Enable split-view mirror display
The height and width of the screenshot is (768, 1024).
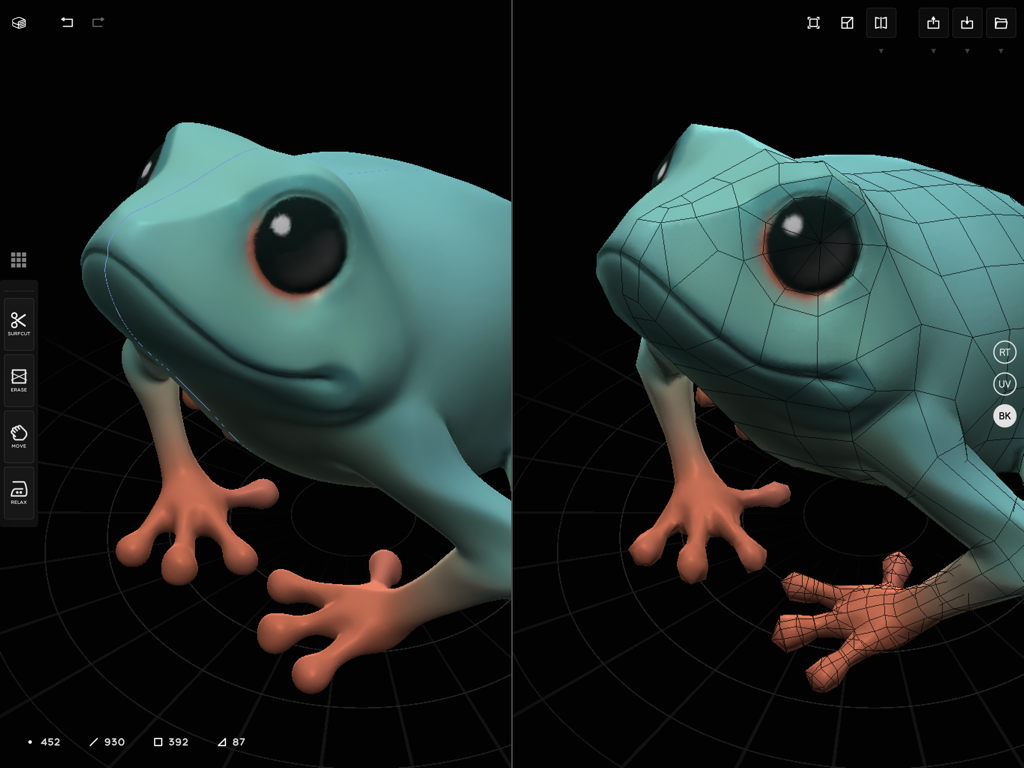click(x=881, y=22)
